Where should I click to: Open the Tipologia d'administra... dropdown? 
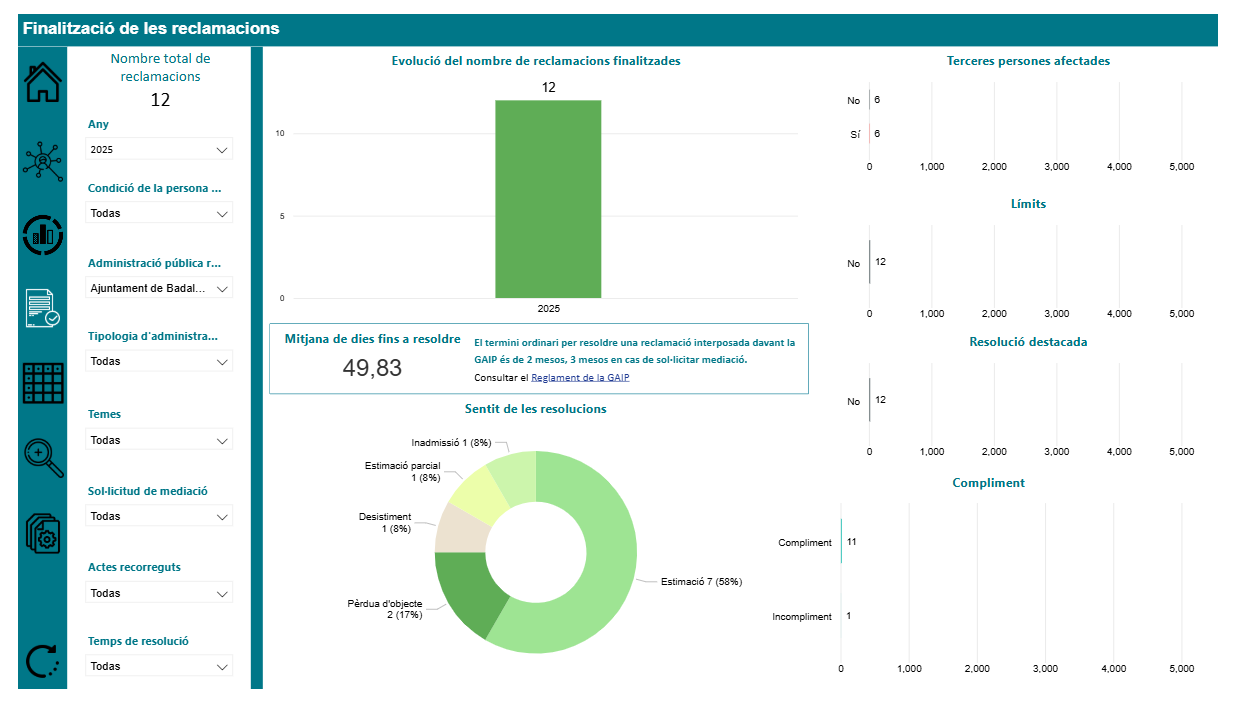159,361
